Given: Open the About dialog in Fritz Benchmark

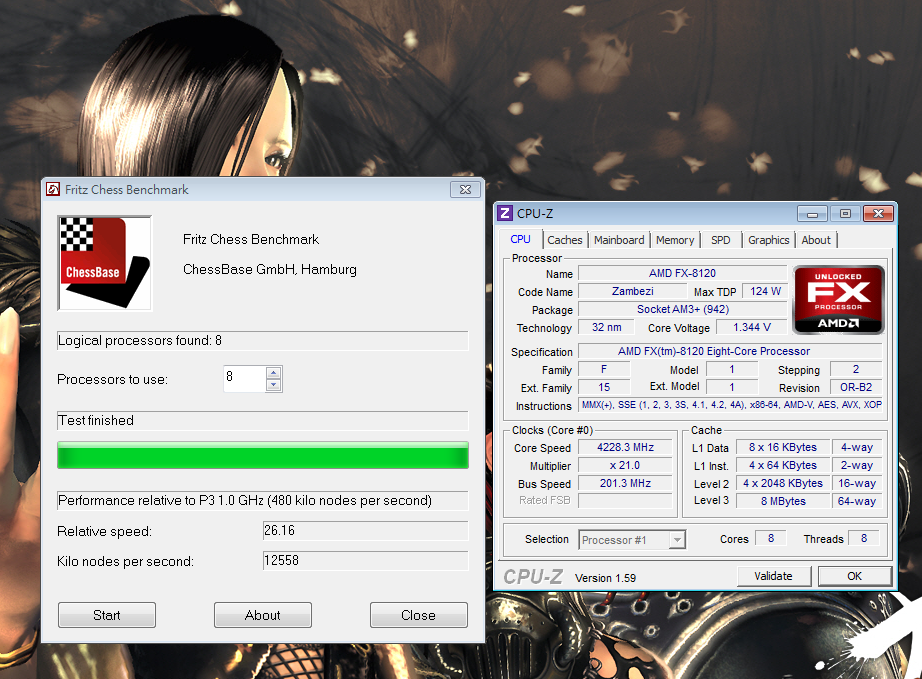Looking at the screenshot, I should tap(262, 615).
